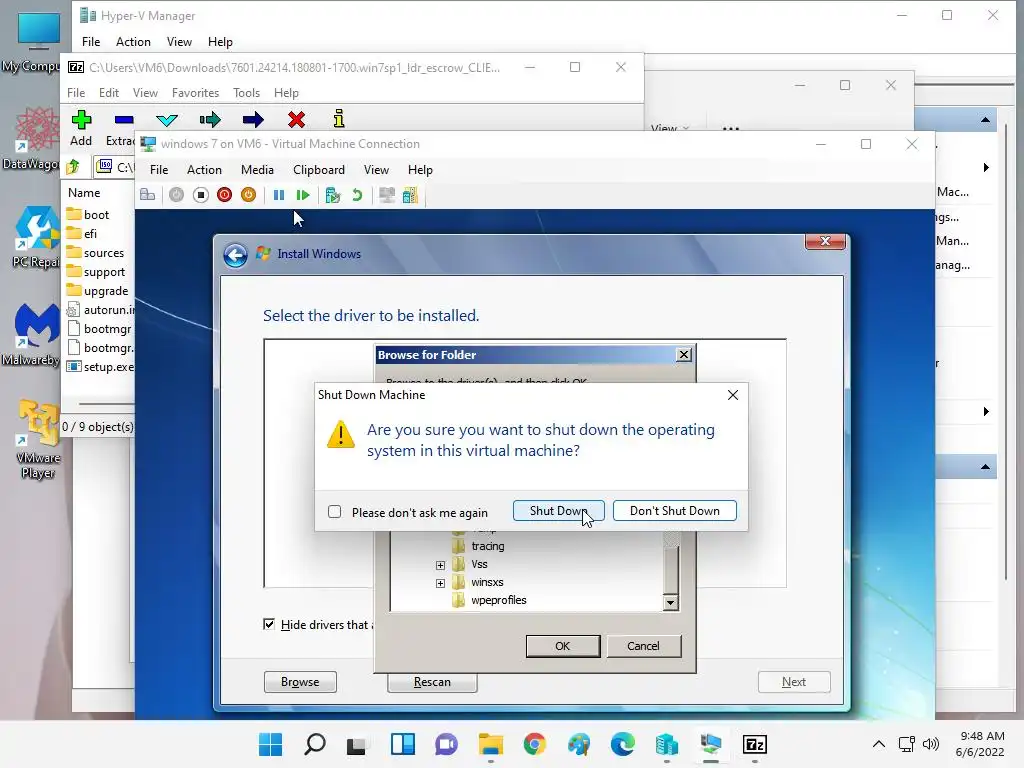Open VM Connection Media menu
Image resolution: width=1024 pixels, height=768 pixels.
pos(257,170)
